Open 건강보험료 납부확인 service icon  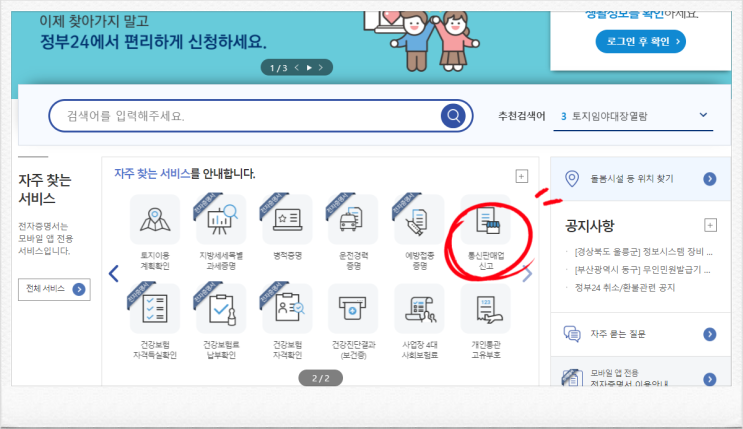click(221, 309)
